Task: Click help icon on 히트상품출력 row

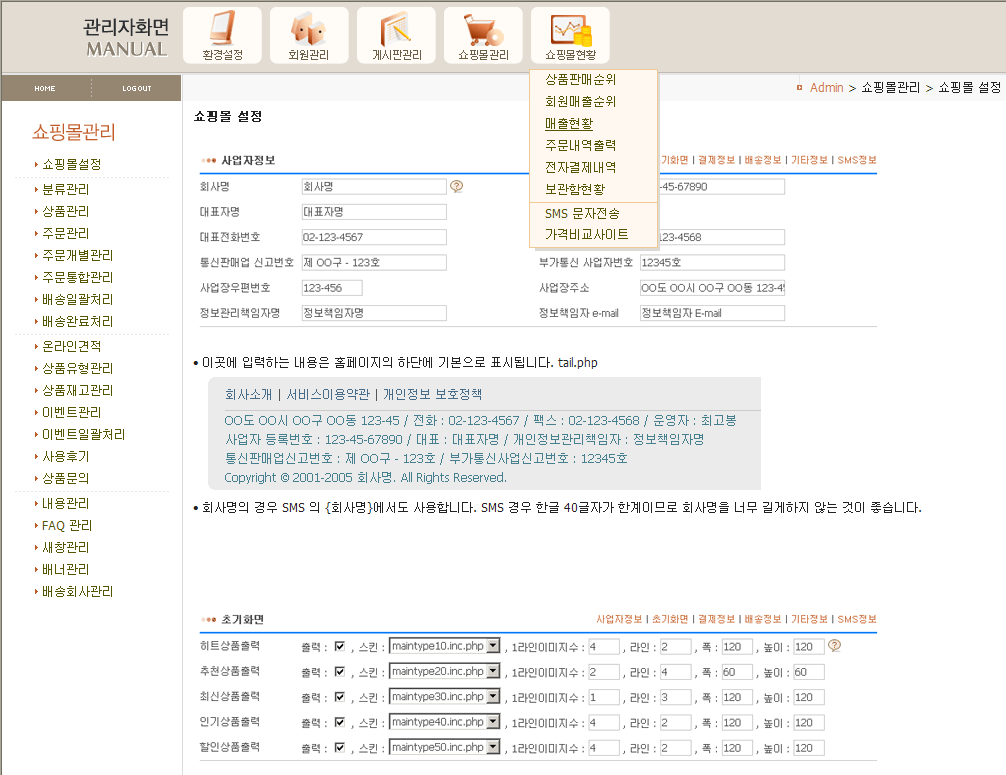Action: pos(835,646)
